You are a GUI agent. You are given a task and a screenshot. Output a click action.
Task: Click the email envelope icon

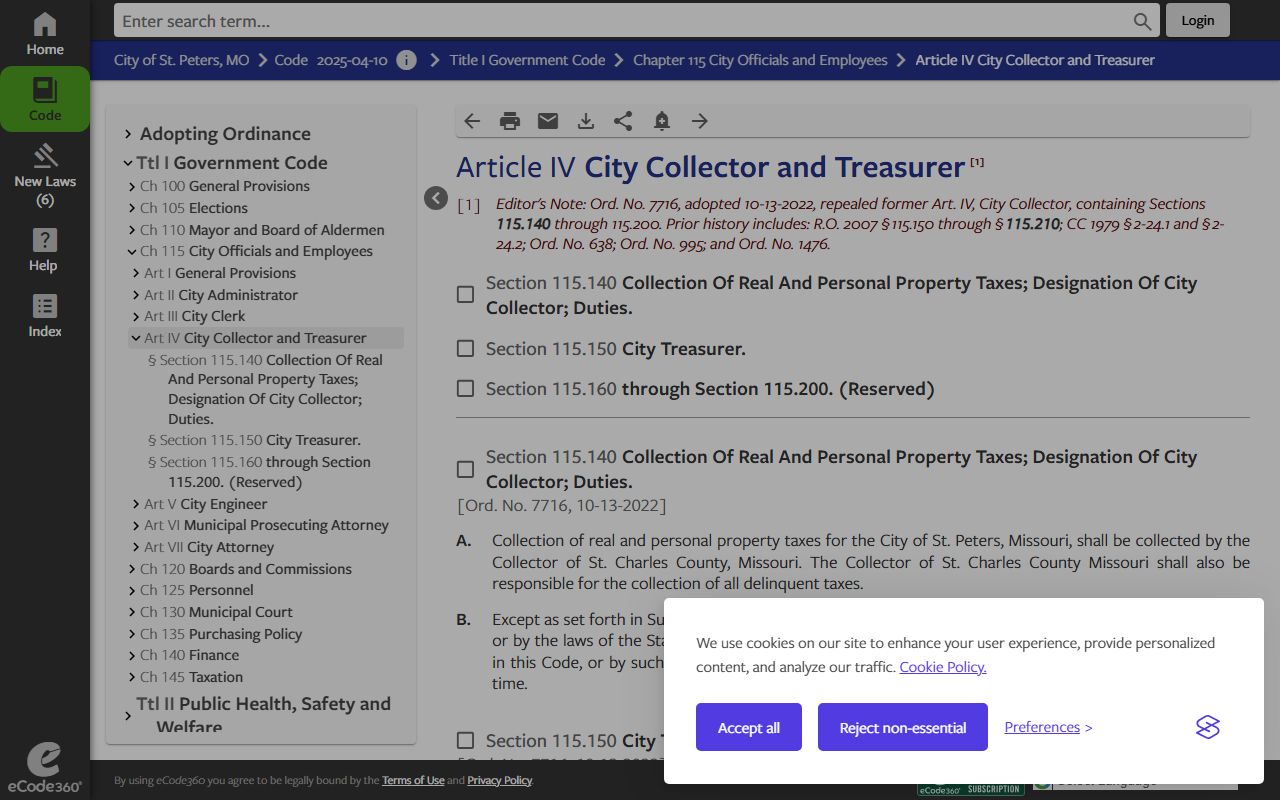pos(548,121)
